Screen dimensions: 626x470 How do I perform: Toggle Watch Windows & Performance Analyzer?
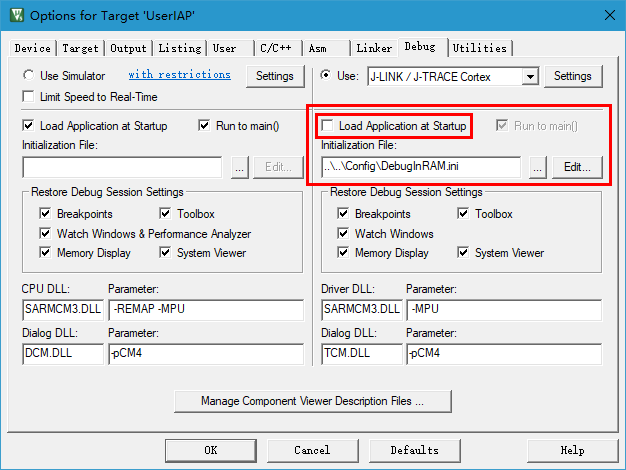pyautogui.click(x=45, y=233)
